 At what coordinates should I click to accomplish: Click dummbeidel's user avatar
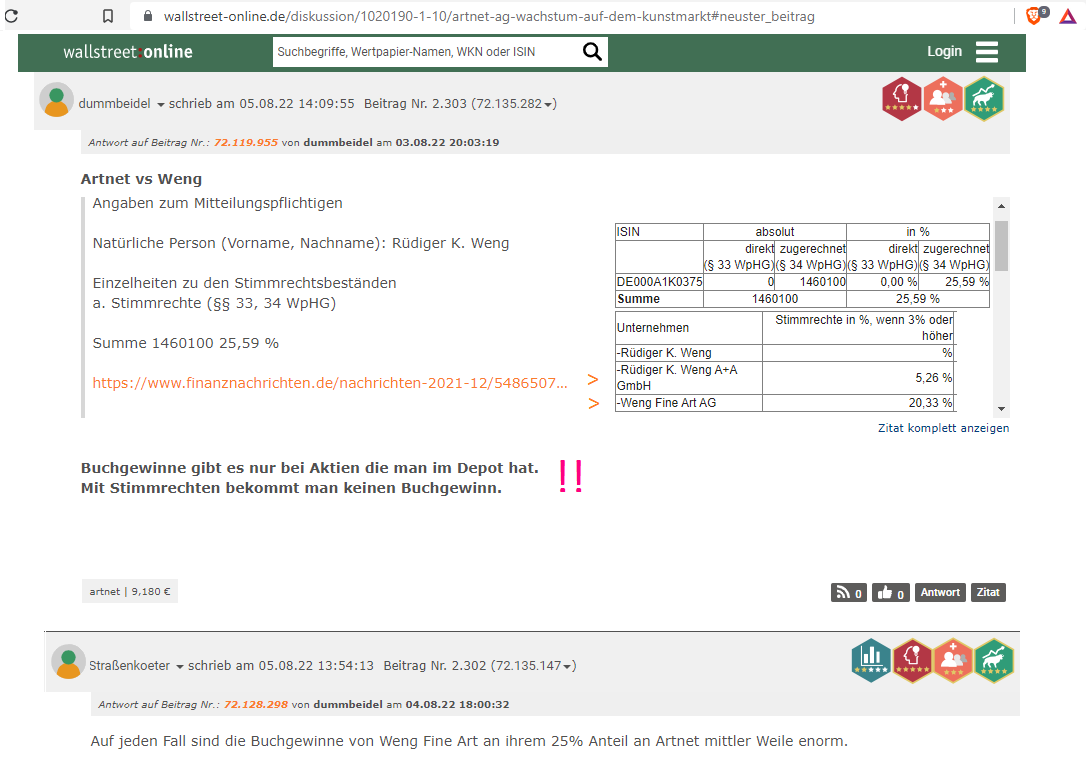57,100
